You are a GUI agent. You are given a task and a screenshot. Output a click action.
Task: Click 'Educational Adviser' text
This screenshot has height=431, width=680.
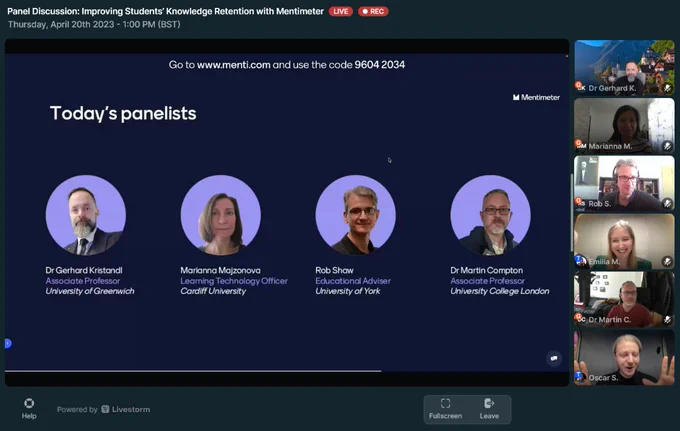(x=353, y=281)
